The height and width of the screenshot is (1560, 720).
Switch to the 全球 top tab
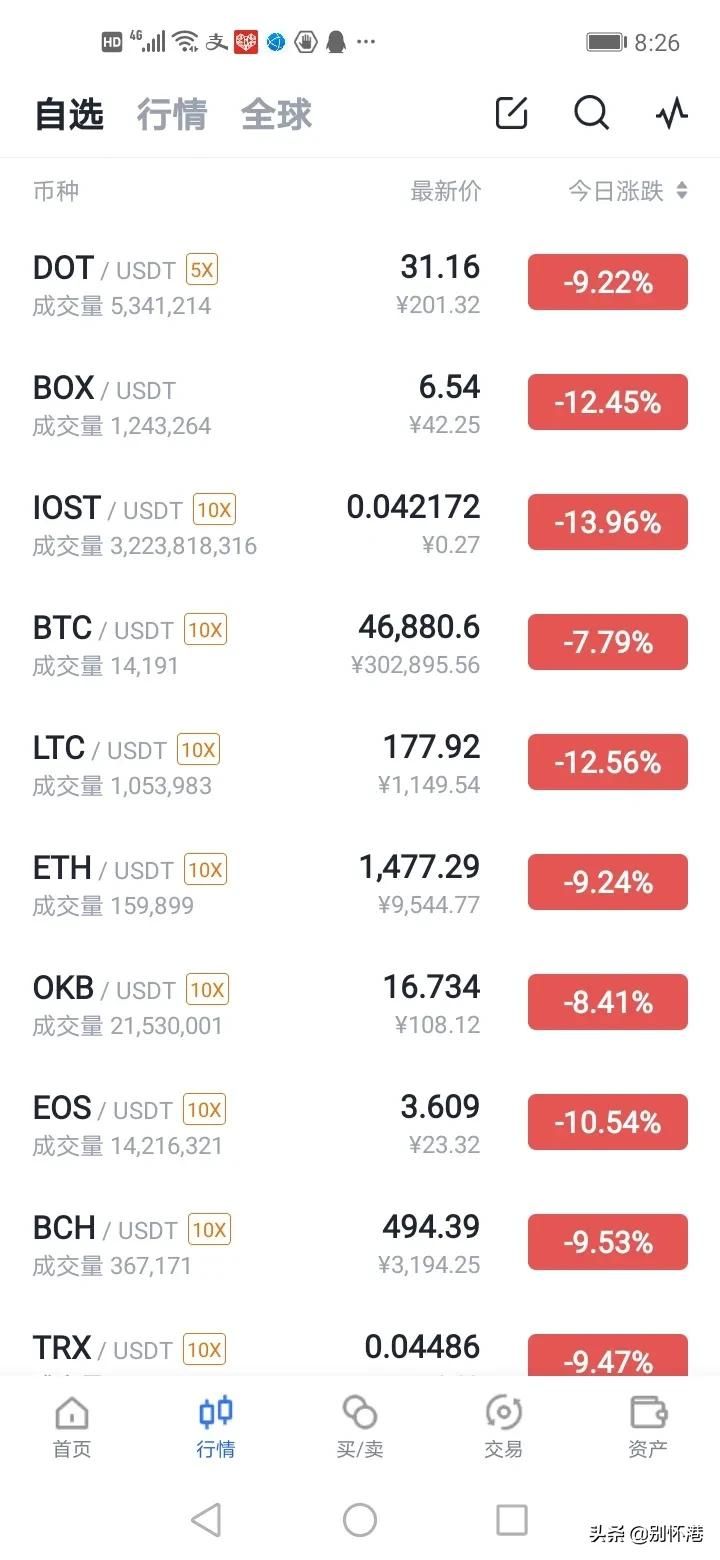276,115
